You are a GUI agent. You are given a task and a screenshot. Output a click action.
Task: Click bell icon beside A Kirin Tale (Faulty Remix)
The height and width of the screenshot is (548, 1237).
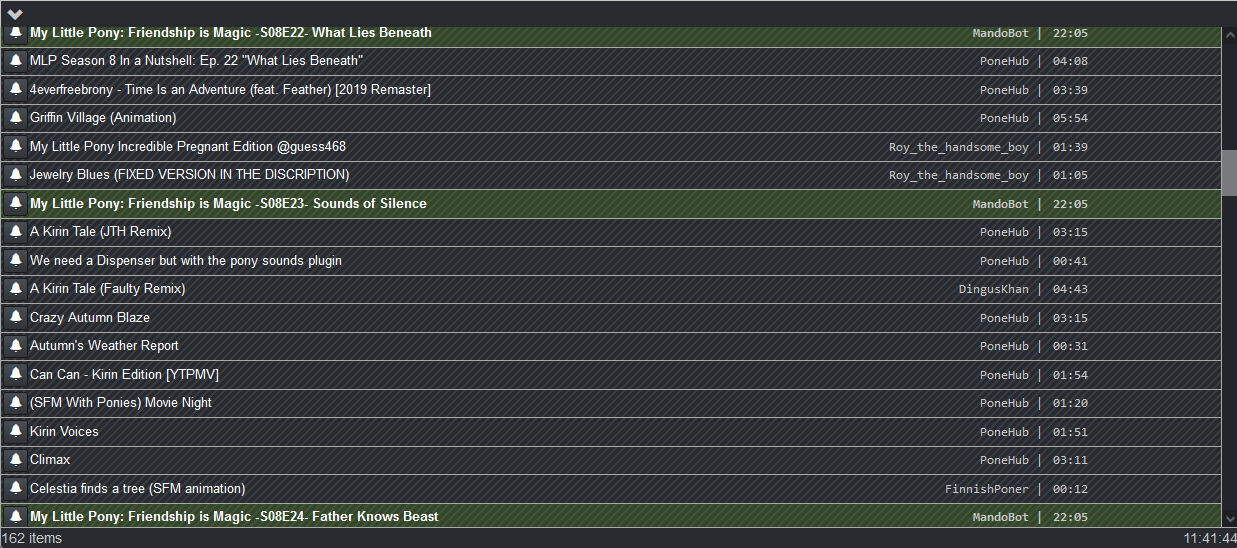(x=16, y=288)
